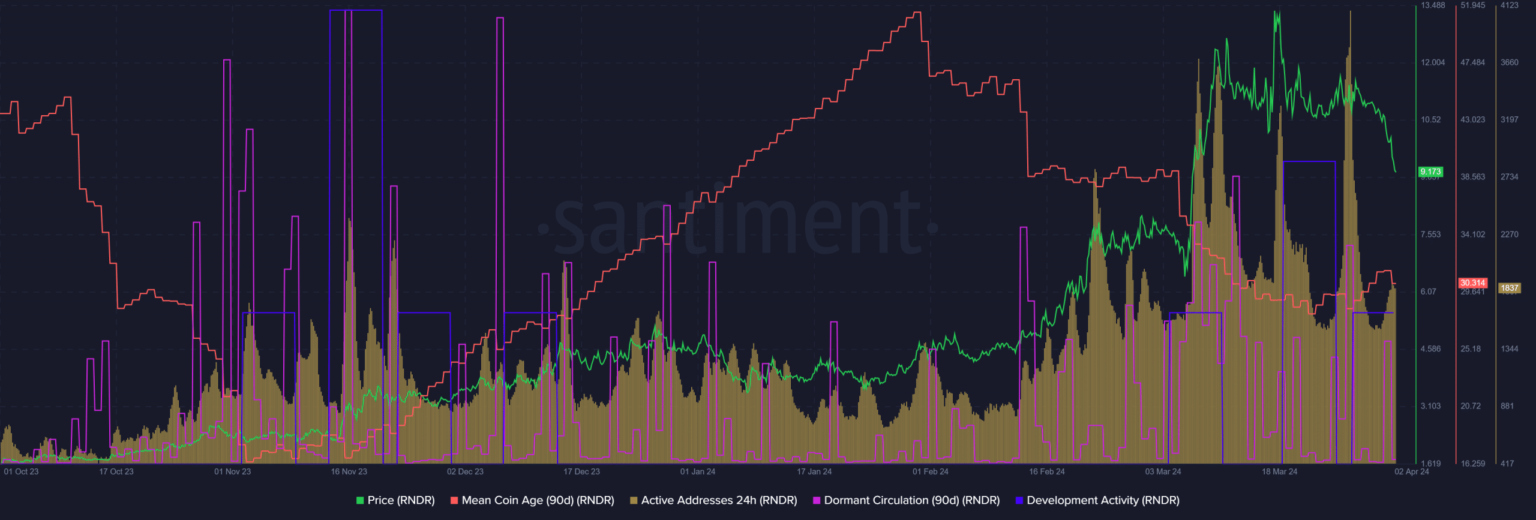The width and height of the screenshot is (1536, 520).
Task: Click the red 30.314 mean coin age badge
Action: click(x=1472, y=283)
